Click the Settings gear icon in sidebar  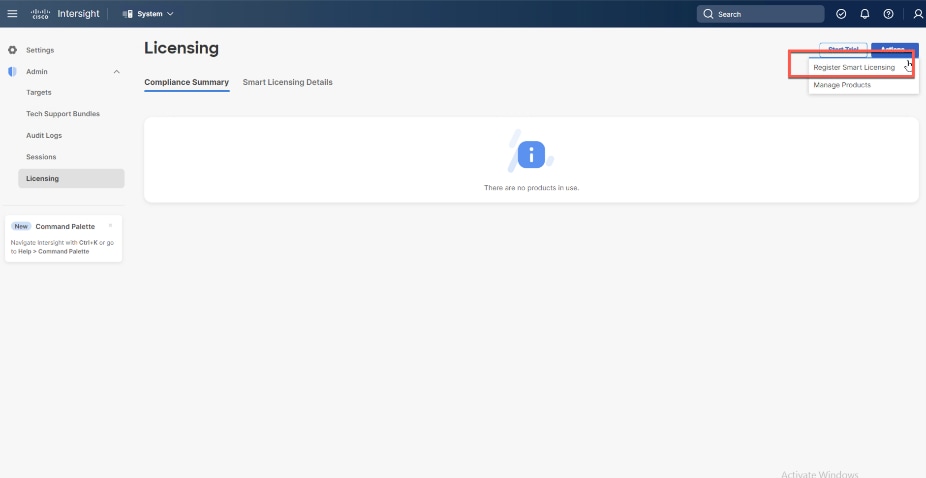pyautogui.click(x=12, y=50)
